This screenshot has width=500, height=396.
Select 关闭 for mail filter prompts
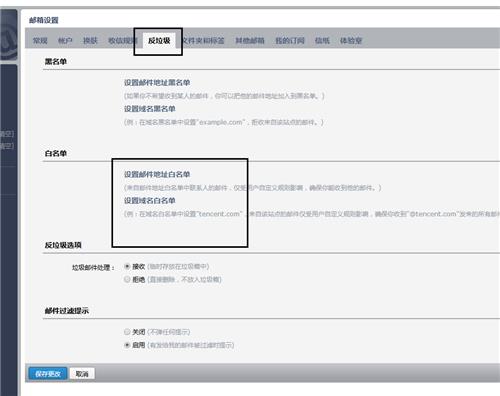(127, 332)
